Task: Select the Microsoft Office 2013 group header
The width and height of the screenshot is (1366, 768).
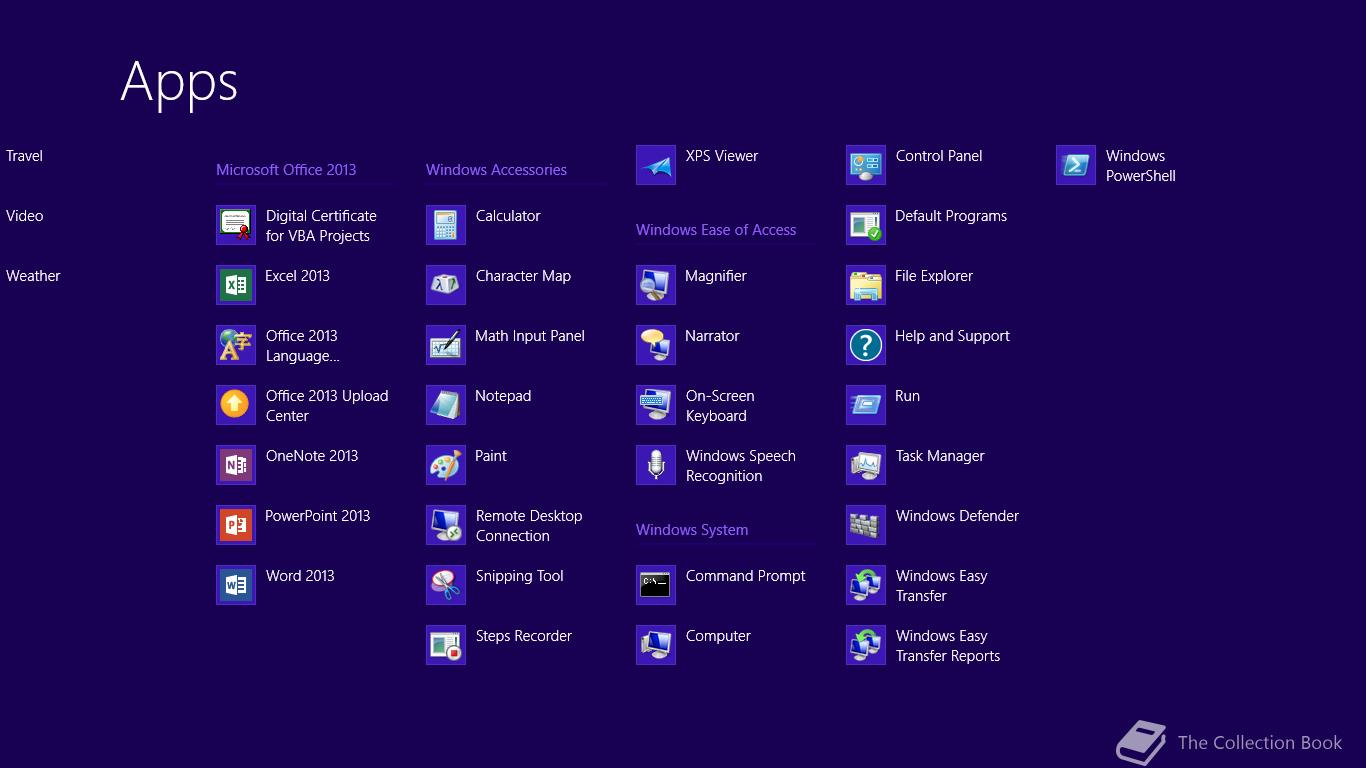Action: coord(286,170)
